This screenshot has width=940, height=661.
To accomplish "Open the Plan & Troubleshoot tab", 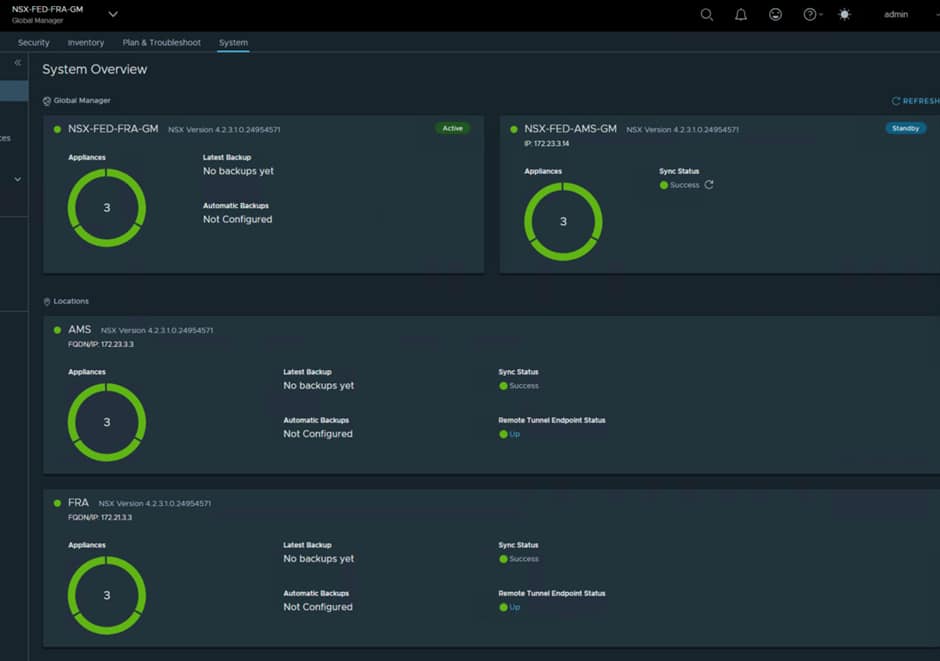I will pos(161,42).
